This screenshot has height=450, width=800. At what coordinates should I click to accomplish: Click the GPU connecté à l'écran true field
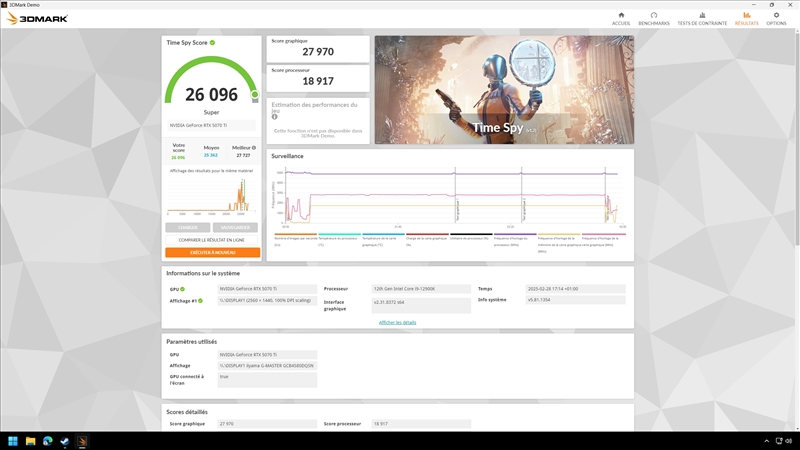pyautogui.click(x=267, y=380)
